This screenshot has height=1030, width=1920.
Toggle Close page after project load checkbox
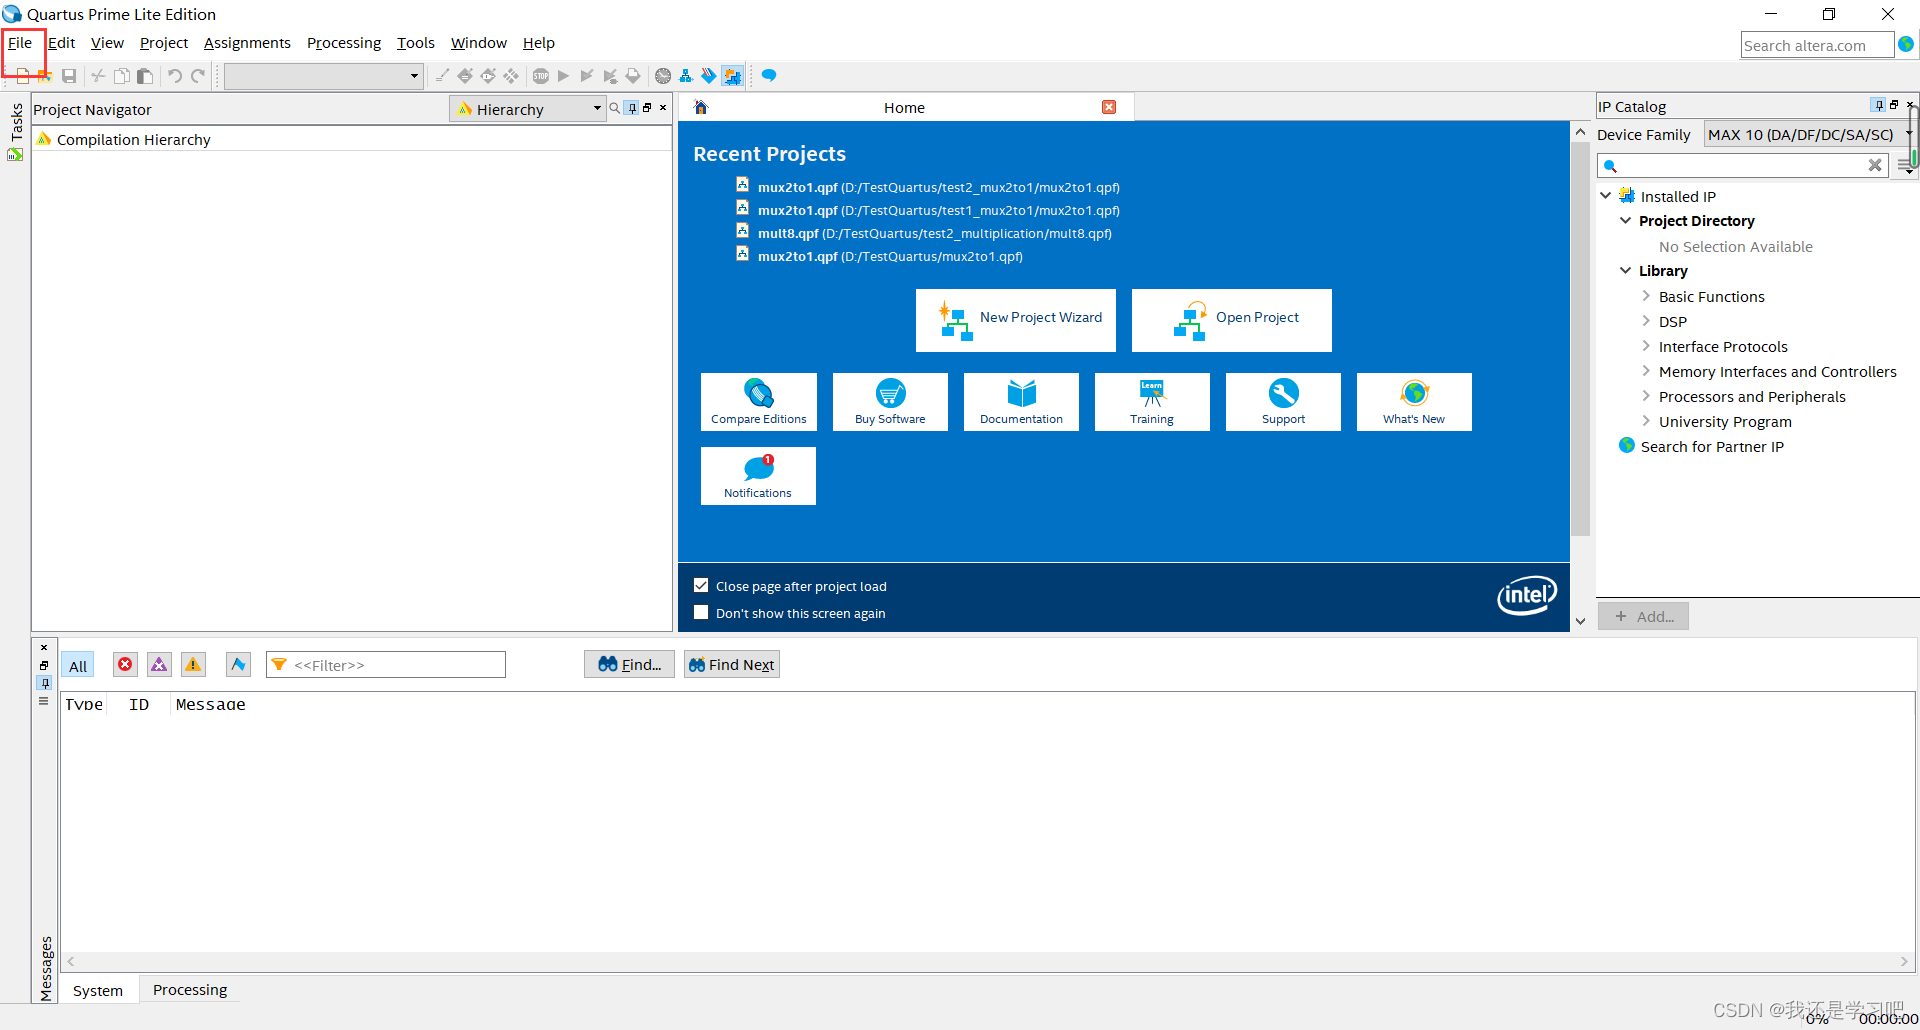pyautogui.click(x=701, y=586)
